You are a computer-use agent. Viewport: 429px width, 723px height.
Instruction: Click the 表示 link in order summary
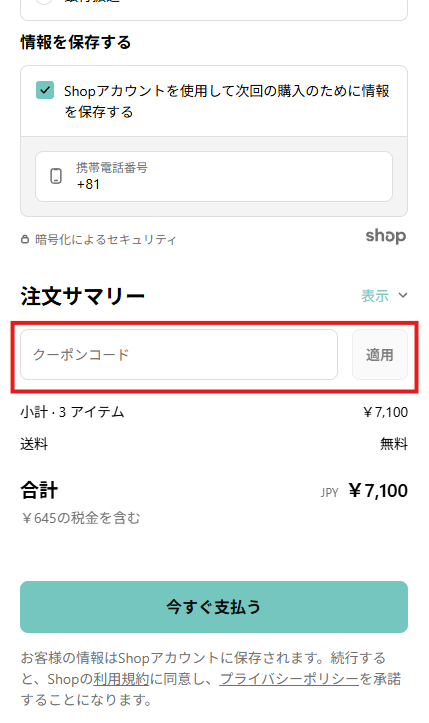coord(375,295)
